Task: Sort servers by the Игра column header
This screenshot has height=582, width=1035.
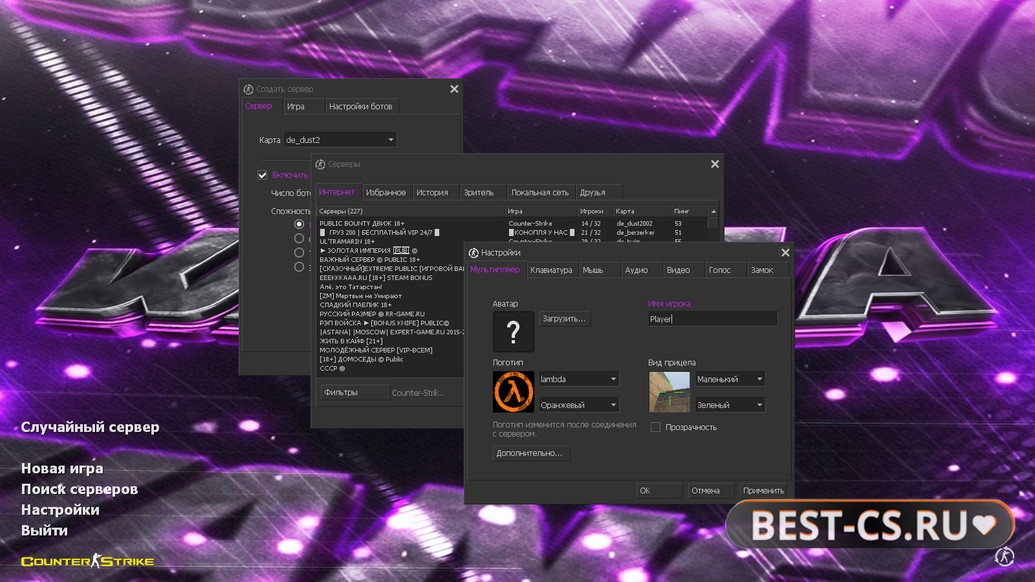Action: pos(541,211)
